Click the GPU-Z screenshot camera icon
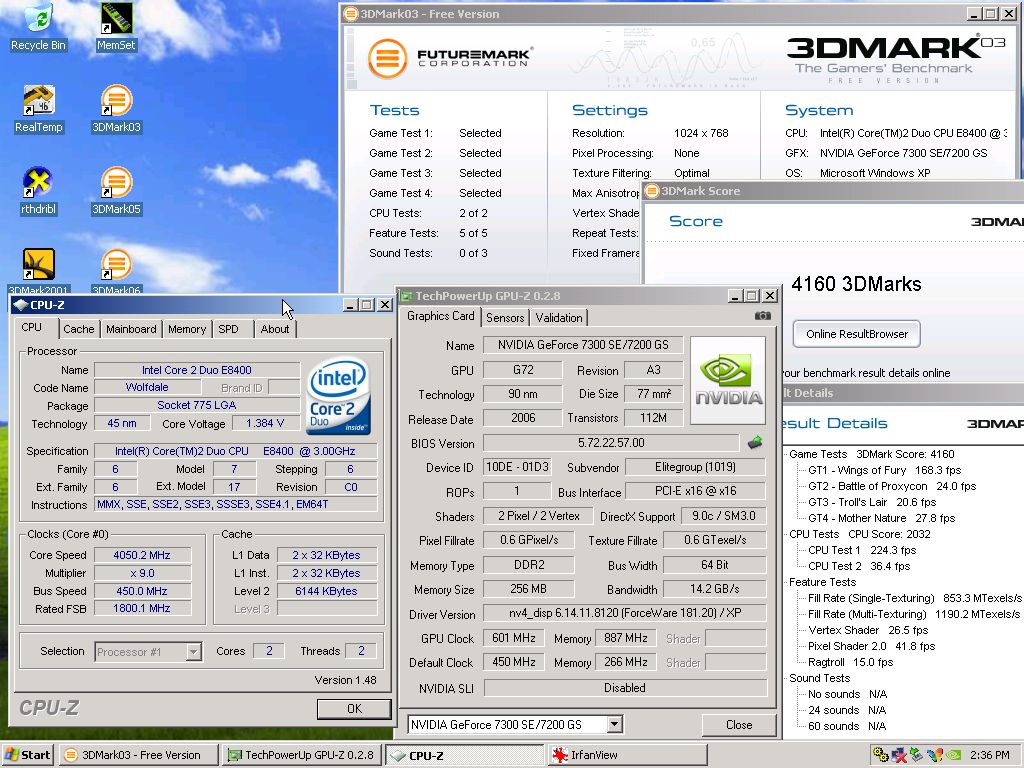1024x768 pixels. point(762,316)
